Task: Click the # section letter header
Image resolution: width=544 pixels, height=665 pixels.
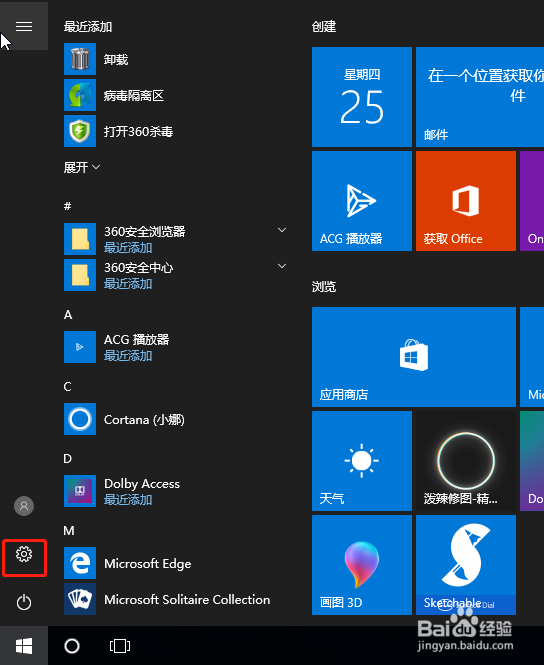Action: click(x=67, y=206)
